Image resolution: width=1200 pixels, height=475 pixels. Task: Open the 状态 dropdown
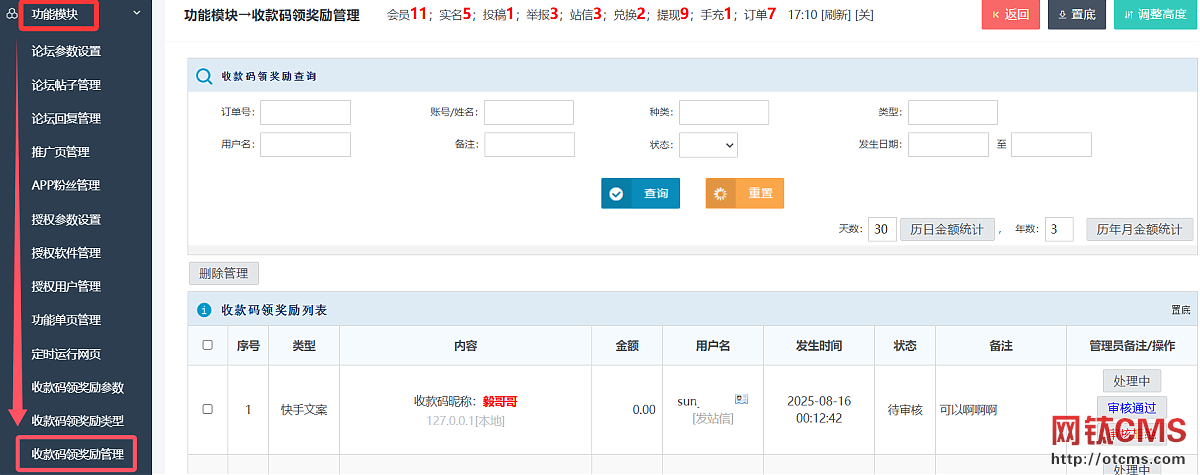tap(708, 145)
